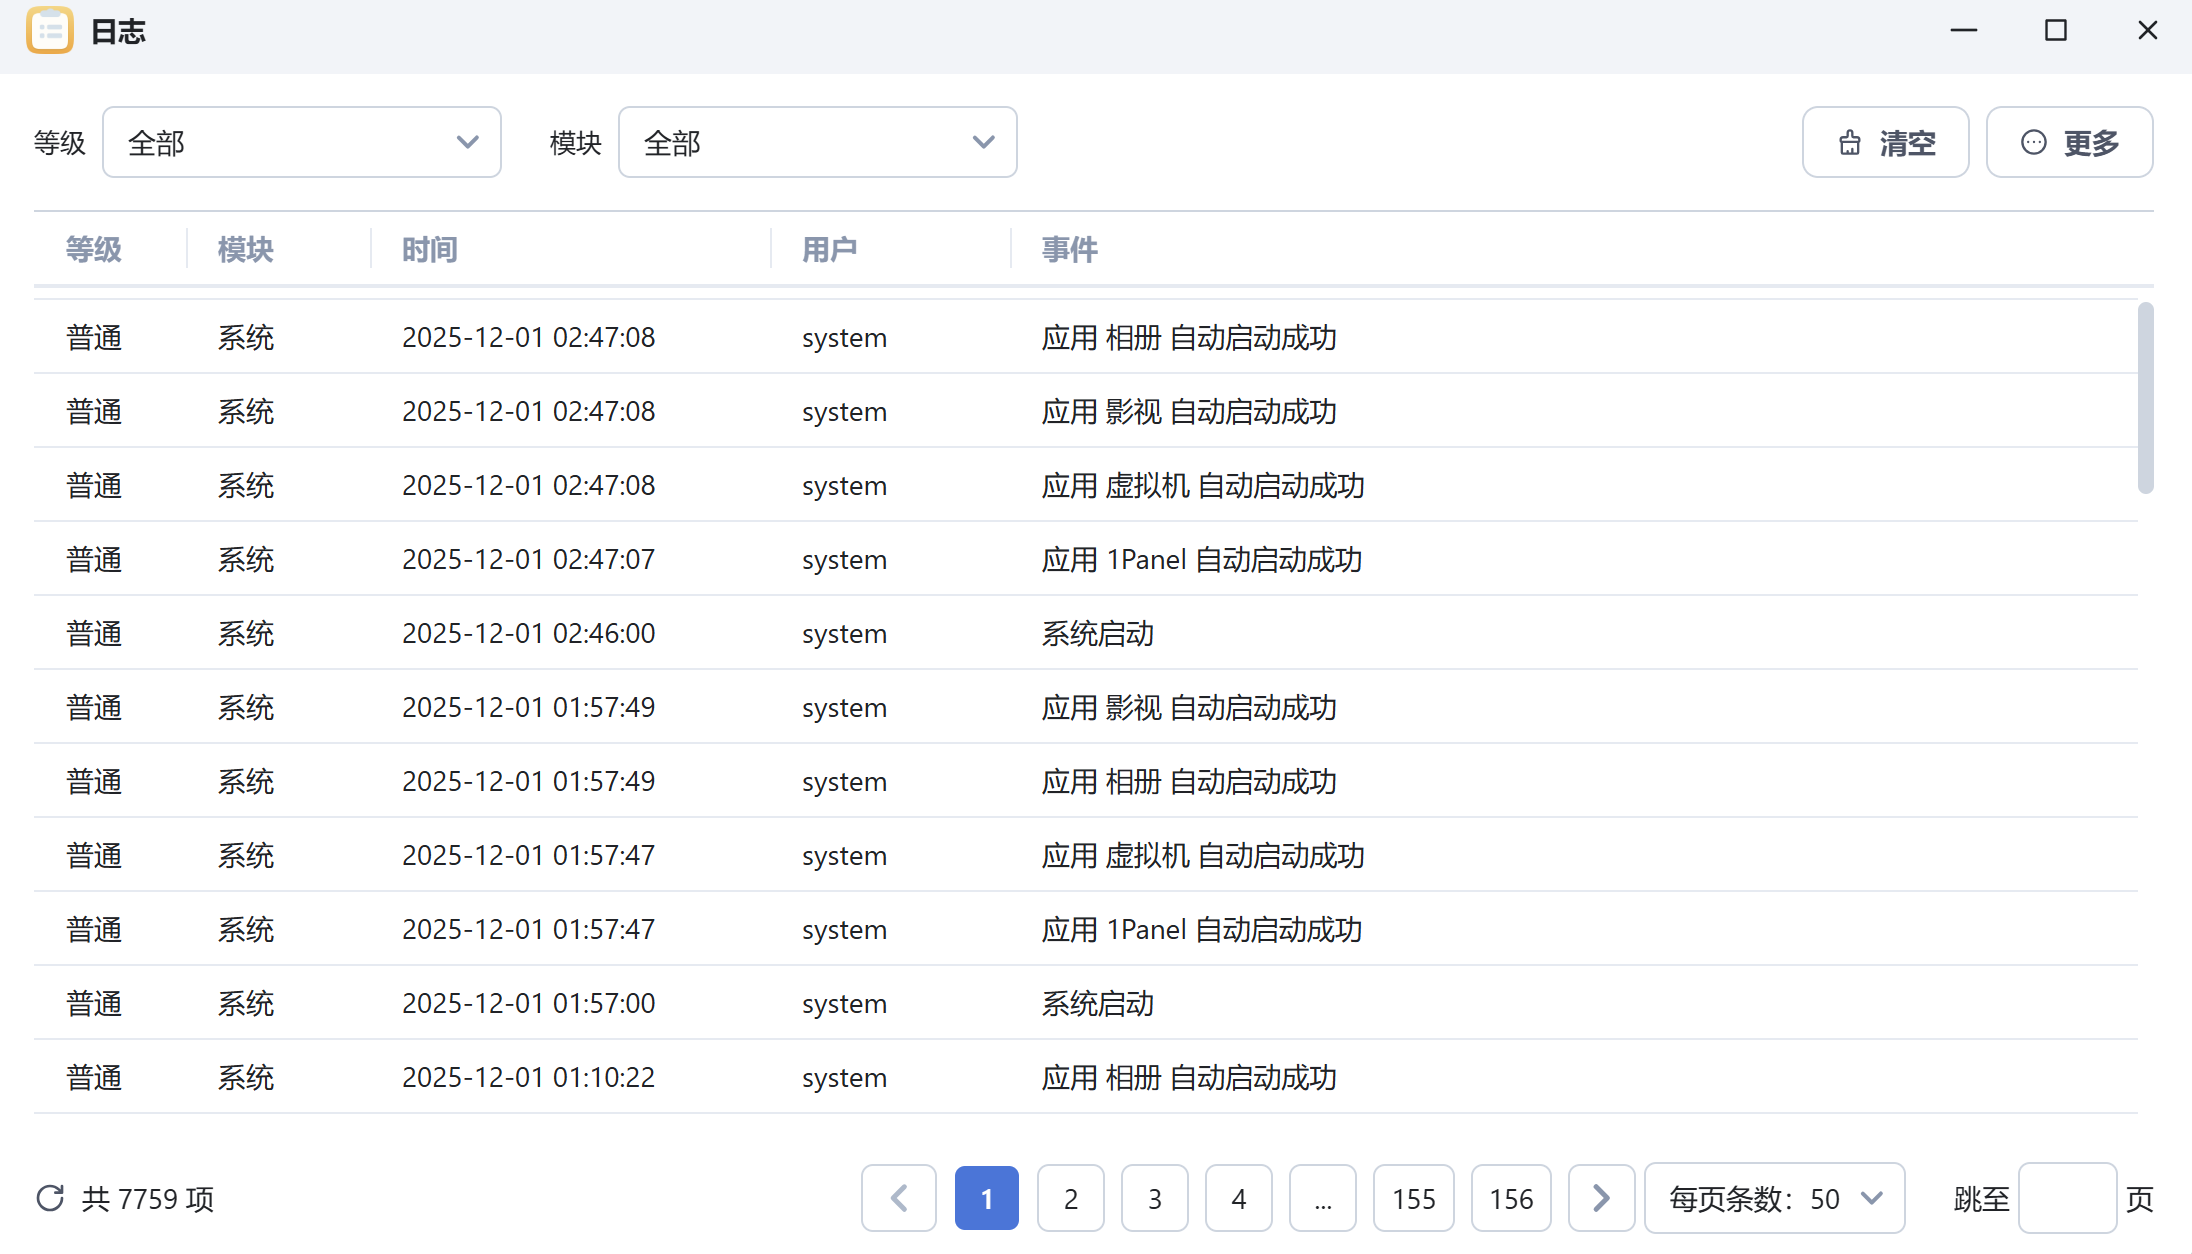Click the 清空 clear logs button
2192x1254 pixels.
[x=1885, y=143]
